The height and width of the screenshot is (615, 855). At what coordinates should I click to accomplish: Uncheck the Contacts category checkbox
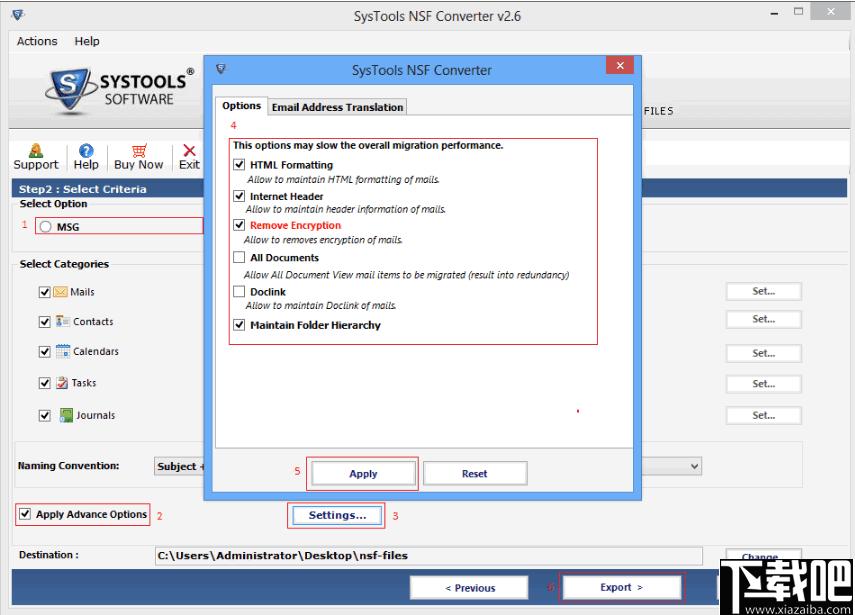(x=45, y=322)
